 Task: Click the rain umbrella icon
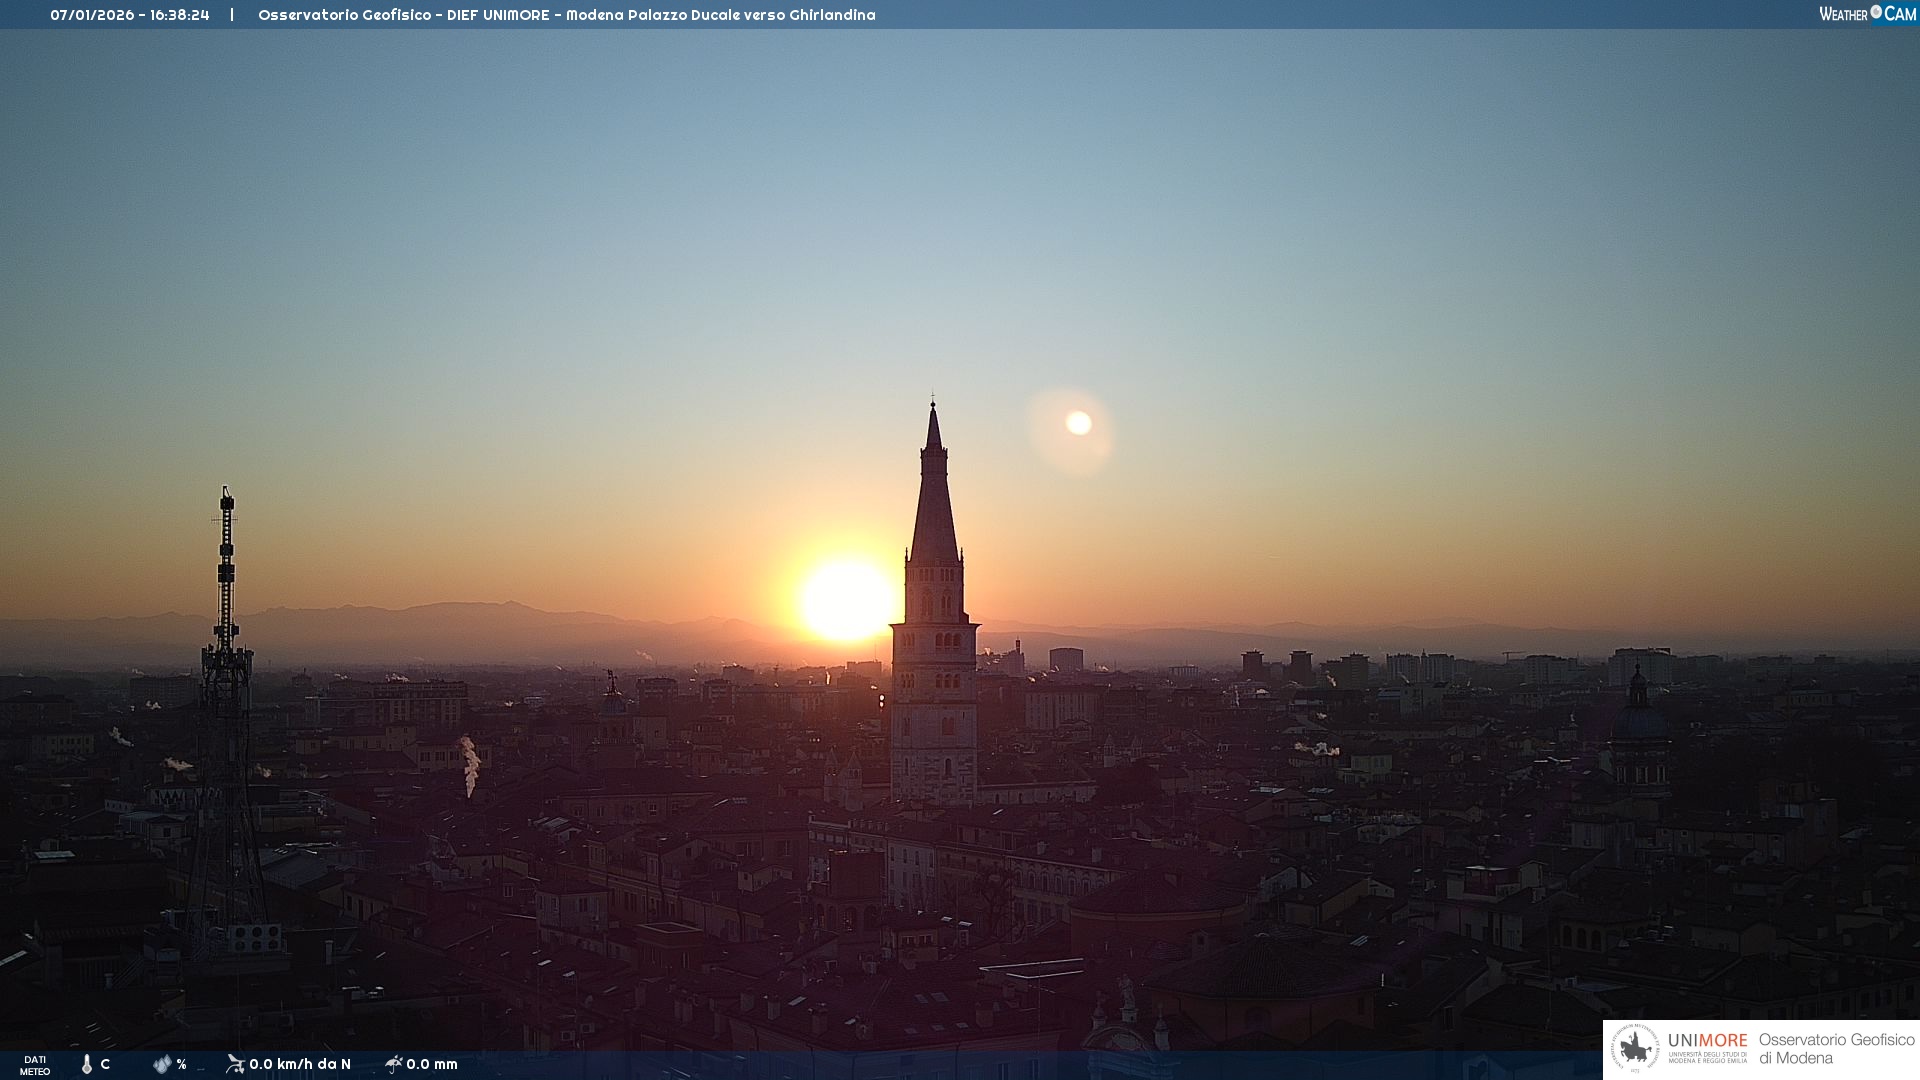point(394,1063)
